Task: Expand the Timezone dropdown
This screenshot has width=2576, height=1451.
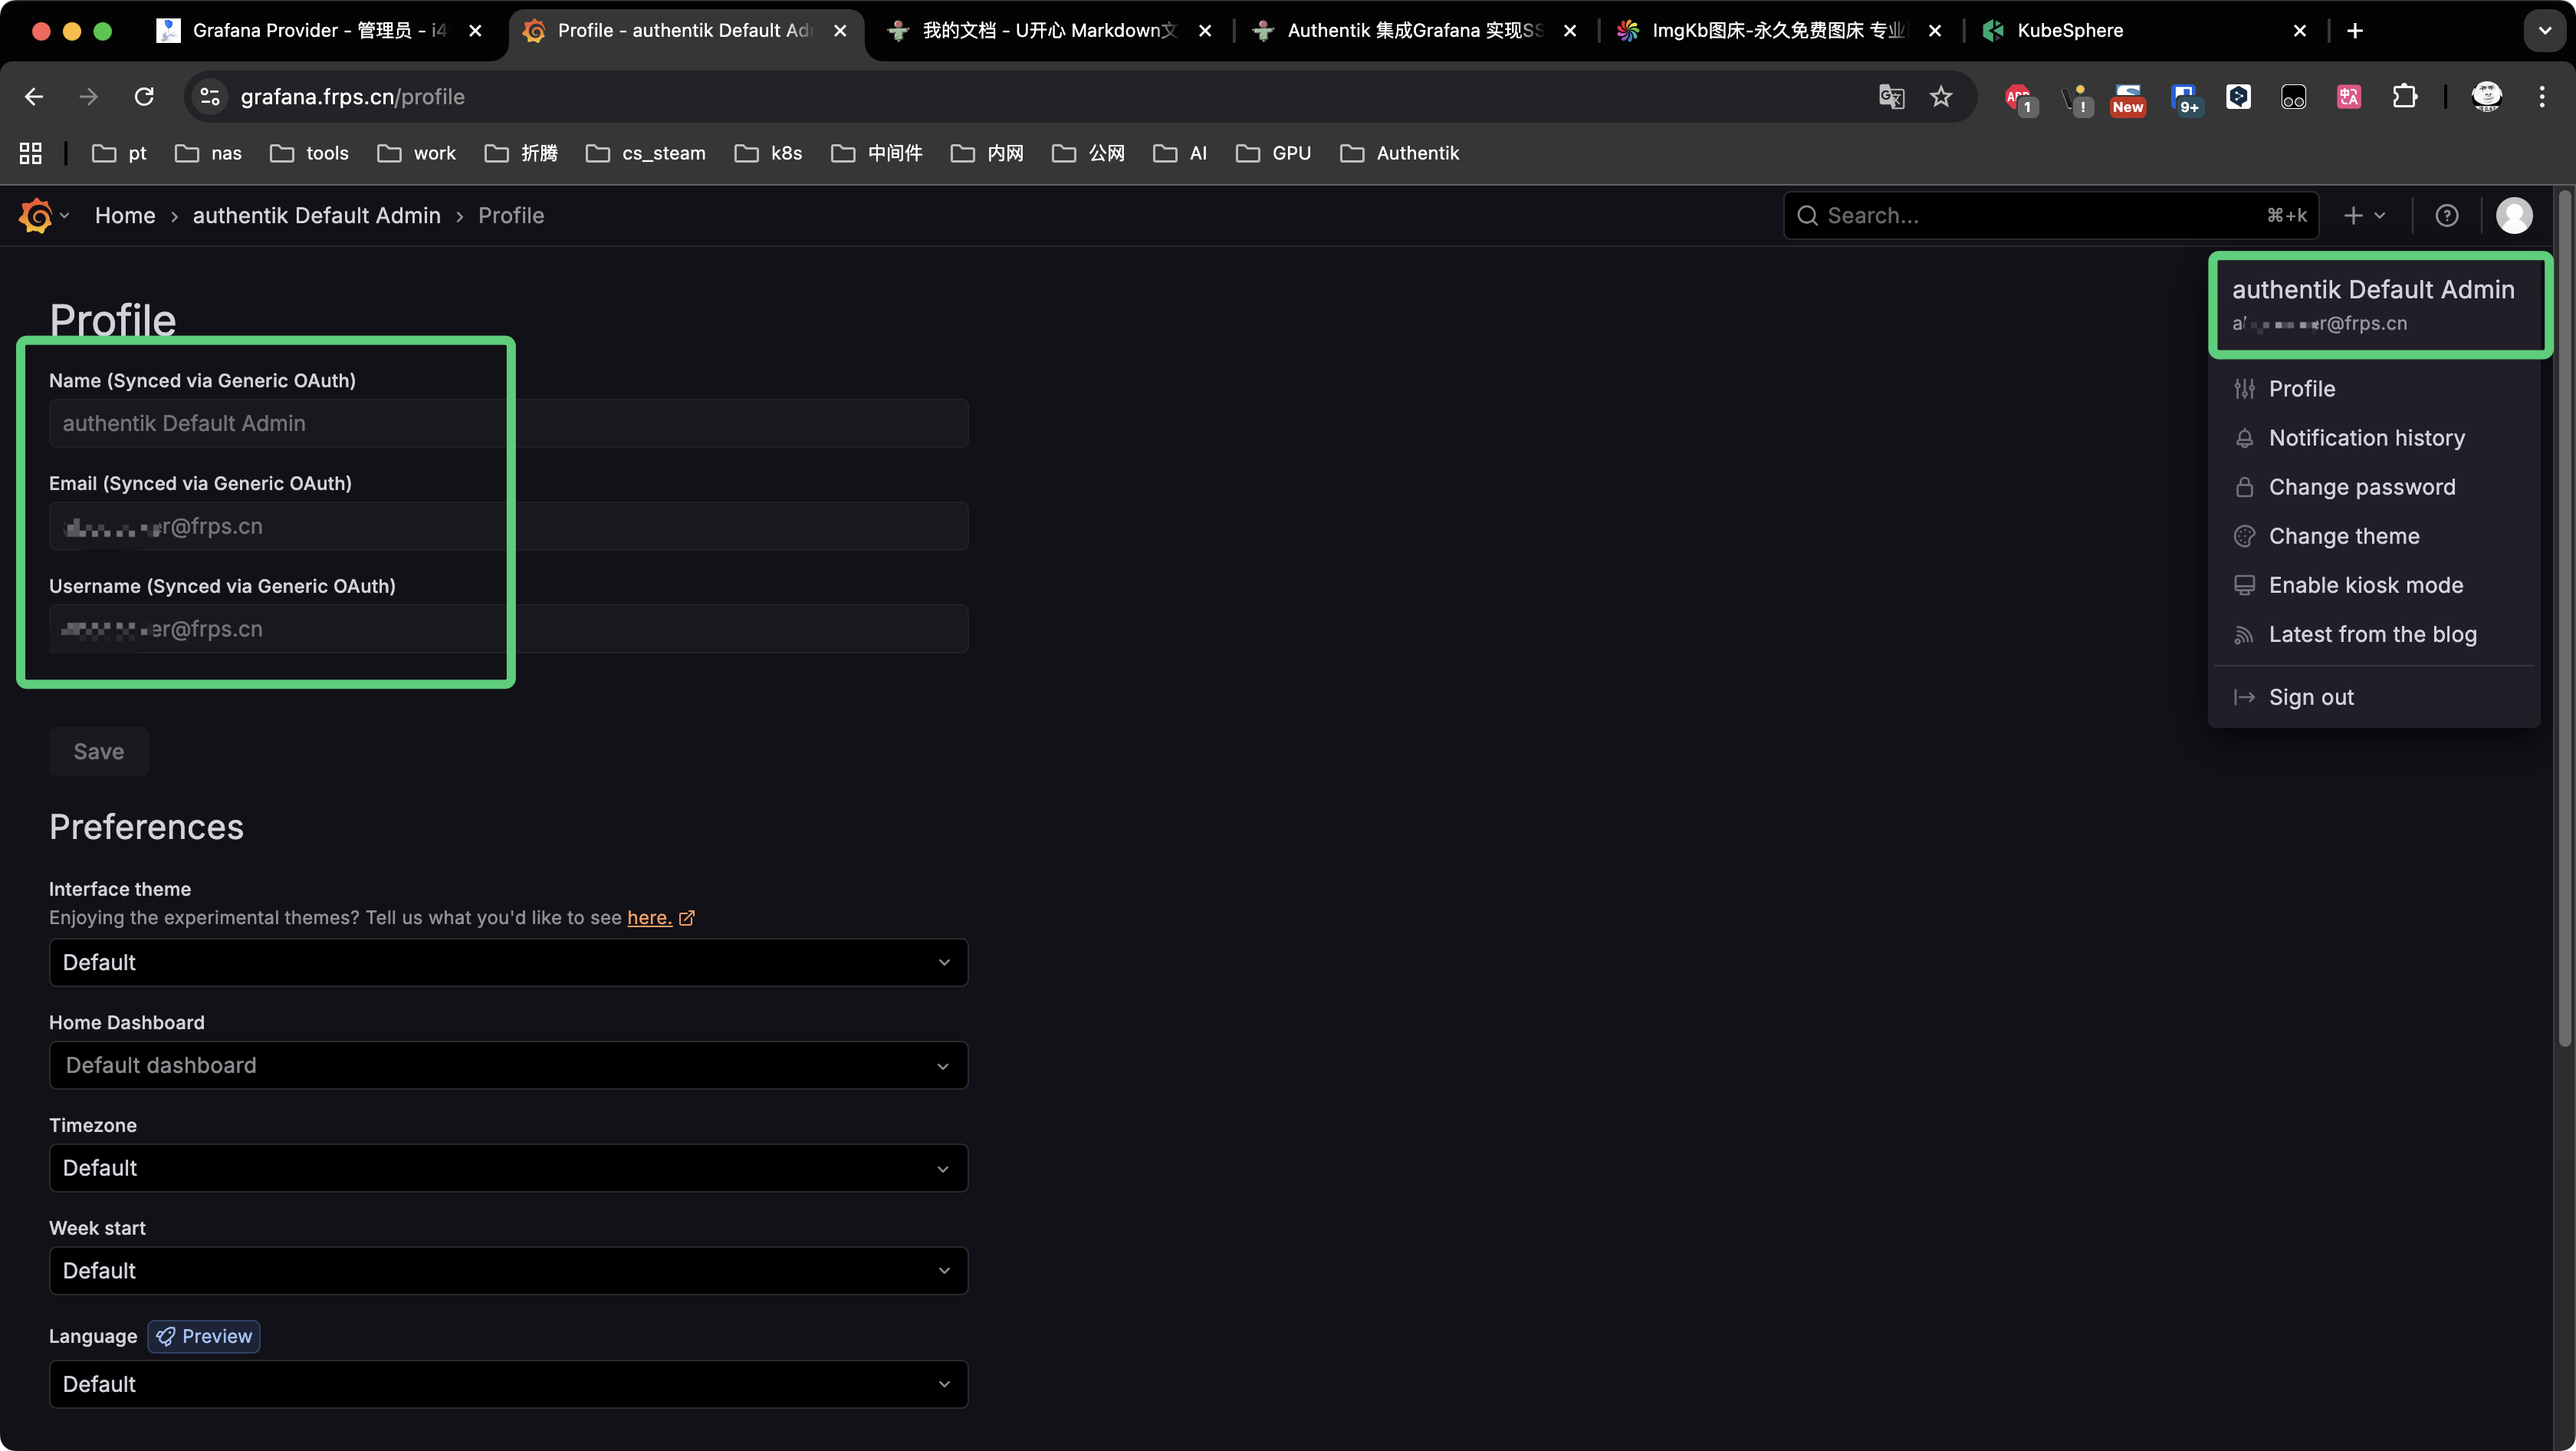Action: [x=507, y=1167]
